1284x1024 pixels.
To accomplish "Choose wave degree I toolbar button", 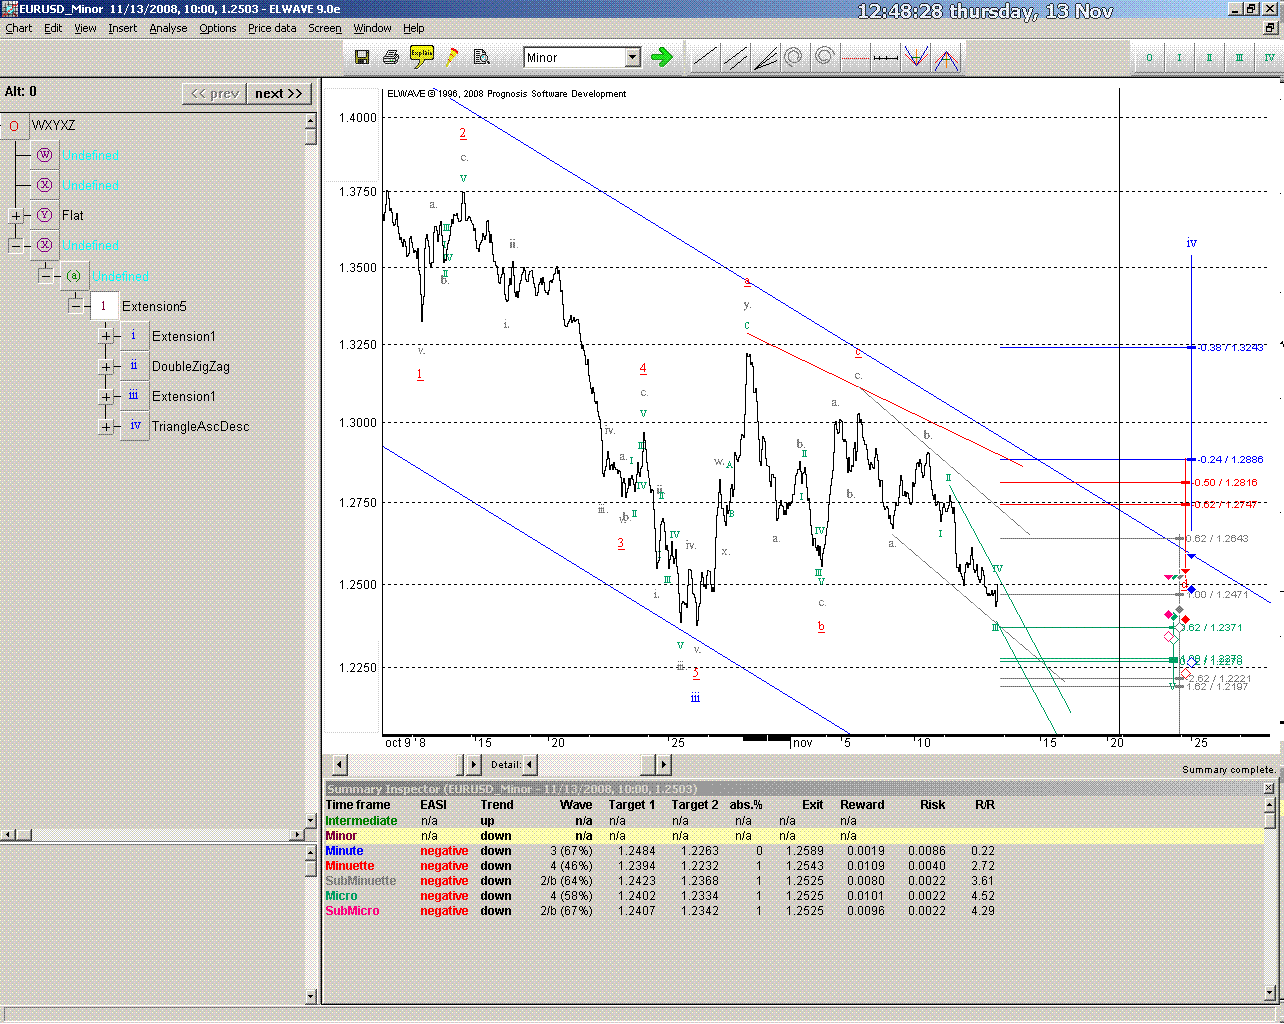I will click(1179, 58).
